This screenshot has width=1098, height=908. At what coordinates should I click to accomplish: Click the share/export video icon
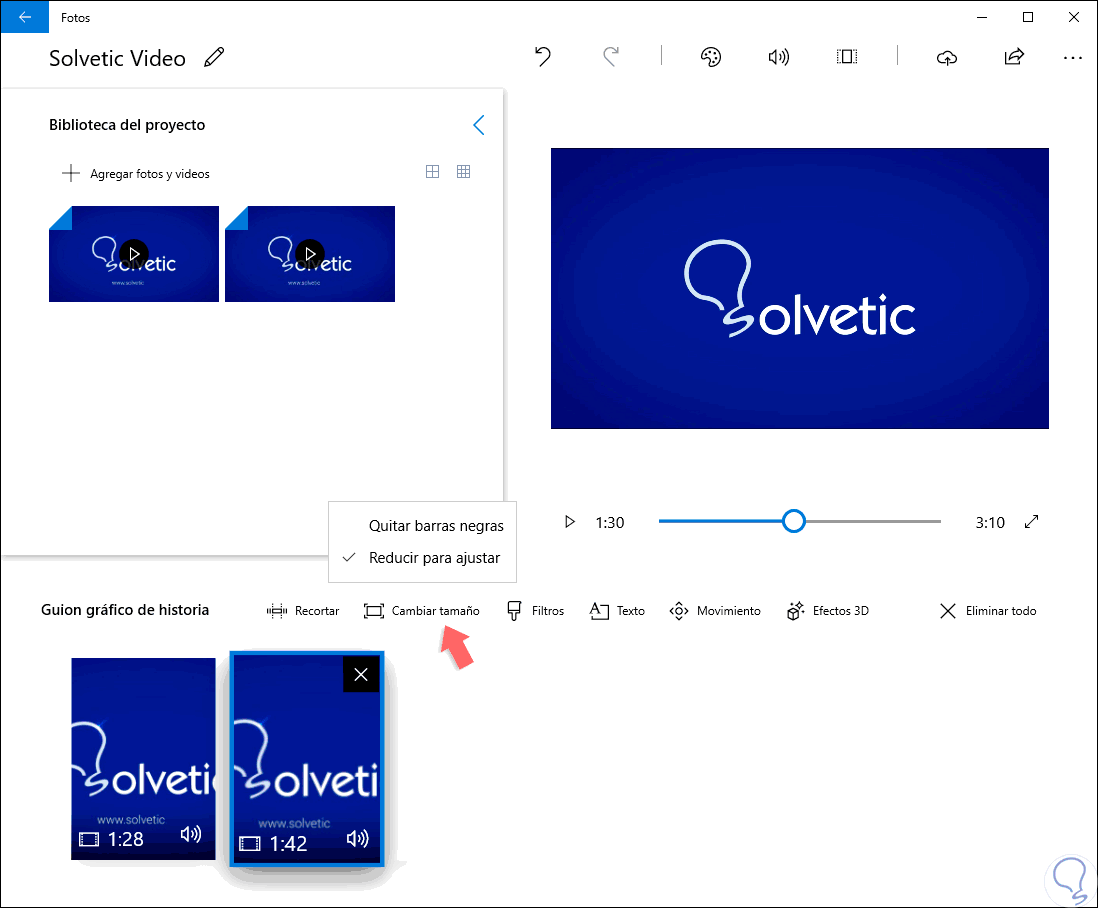[x=1014, y=57]
